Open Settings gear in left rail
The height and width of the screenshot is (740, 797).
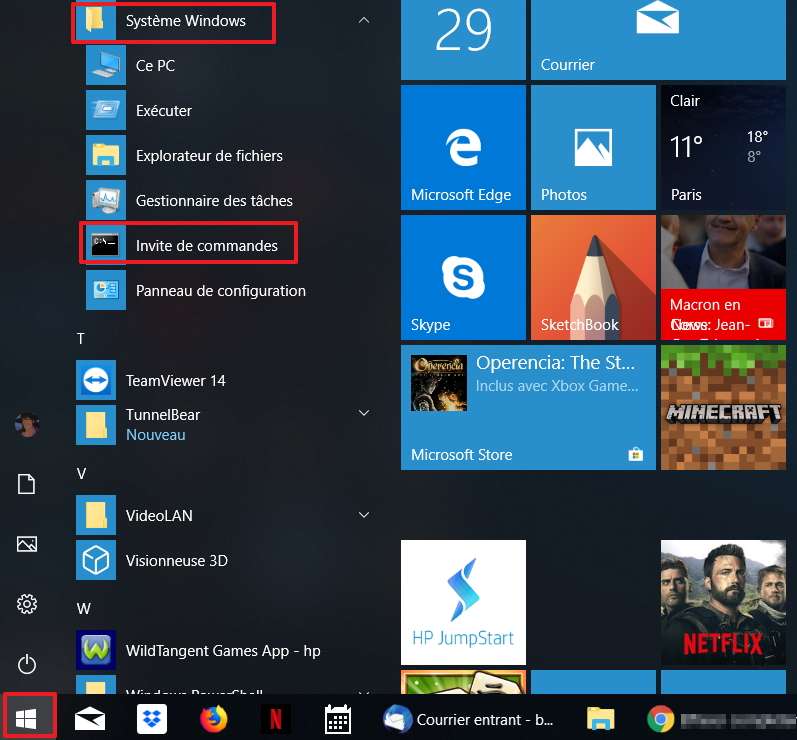[27, 604]
